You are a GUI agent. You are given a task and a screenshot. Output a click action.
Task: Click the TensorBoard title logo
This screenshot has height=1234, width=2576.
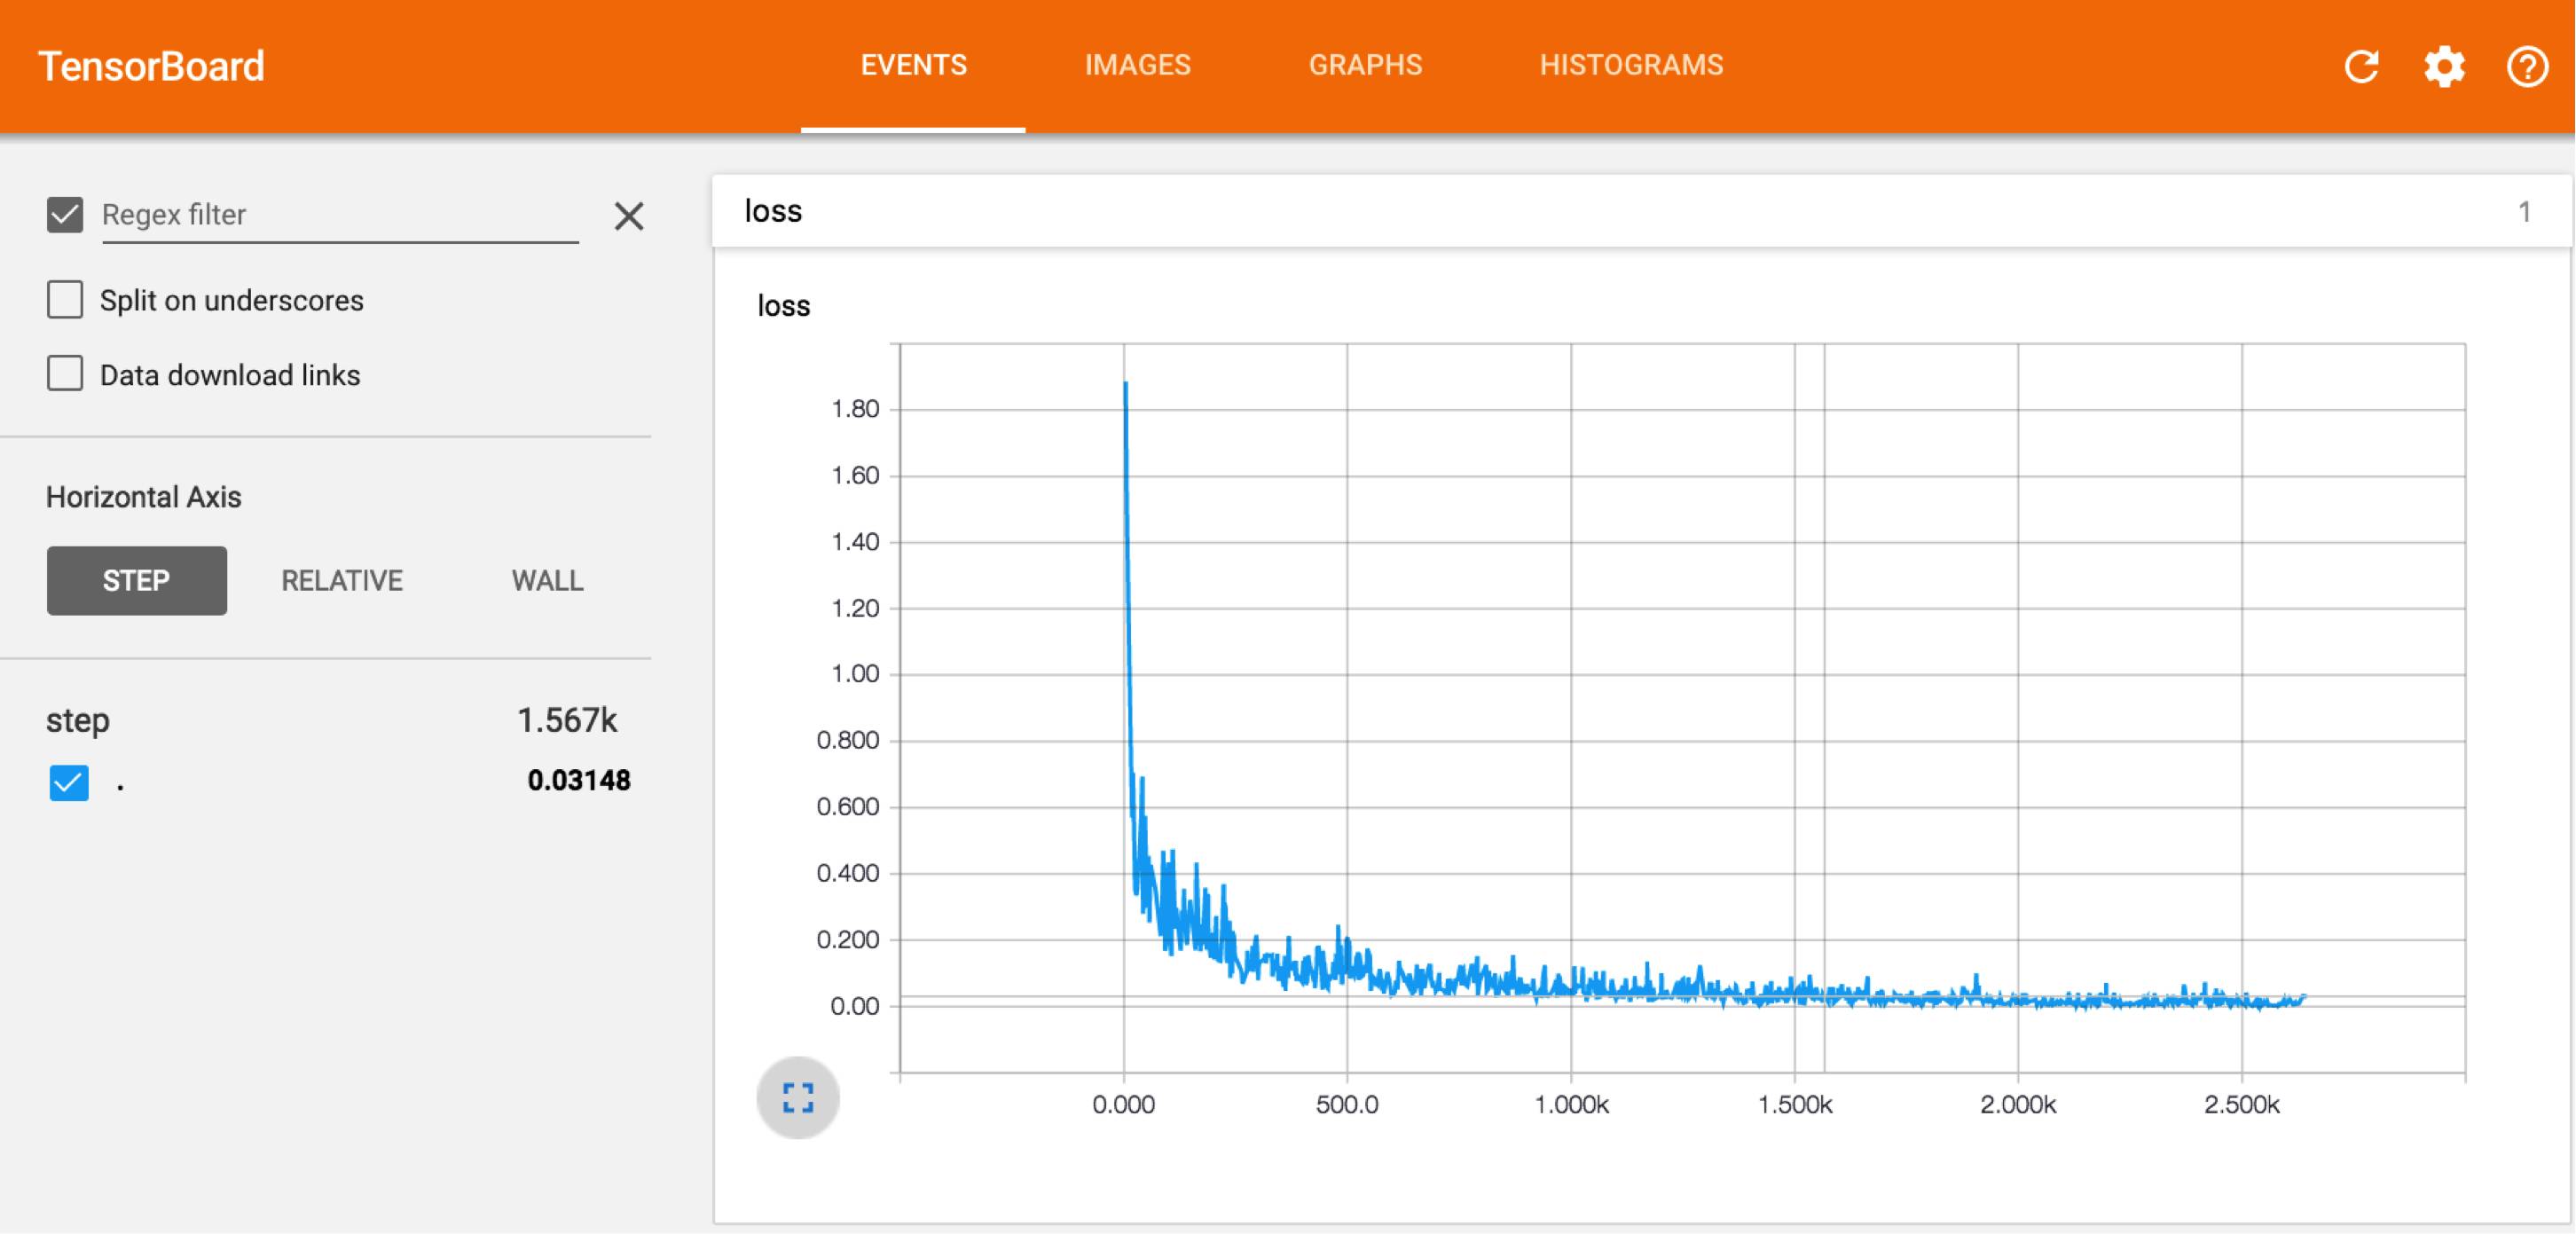click(151, 66)
